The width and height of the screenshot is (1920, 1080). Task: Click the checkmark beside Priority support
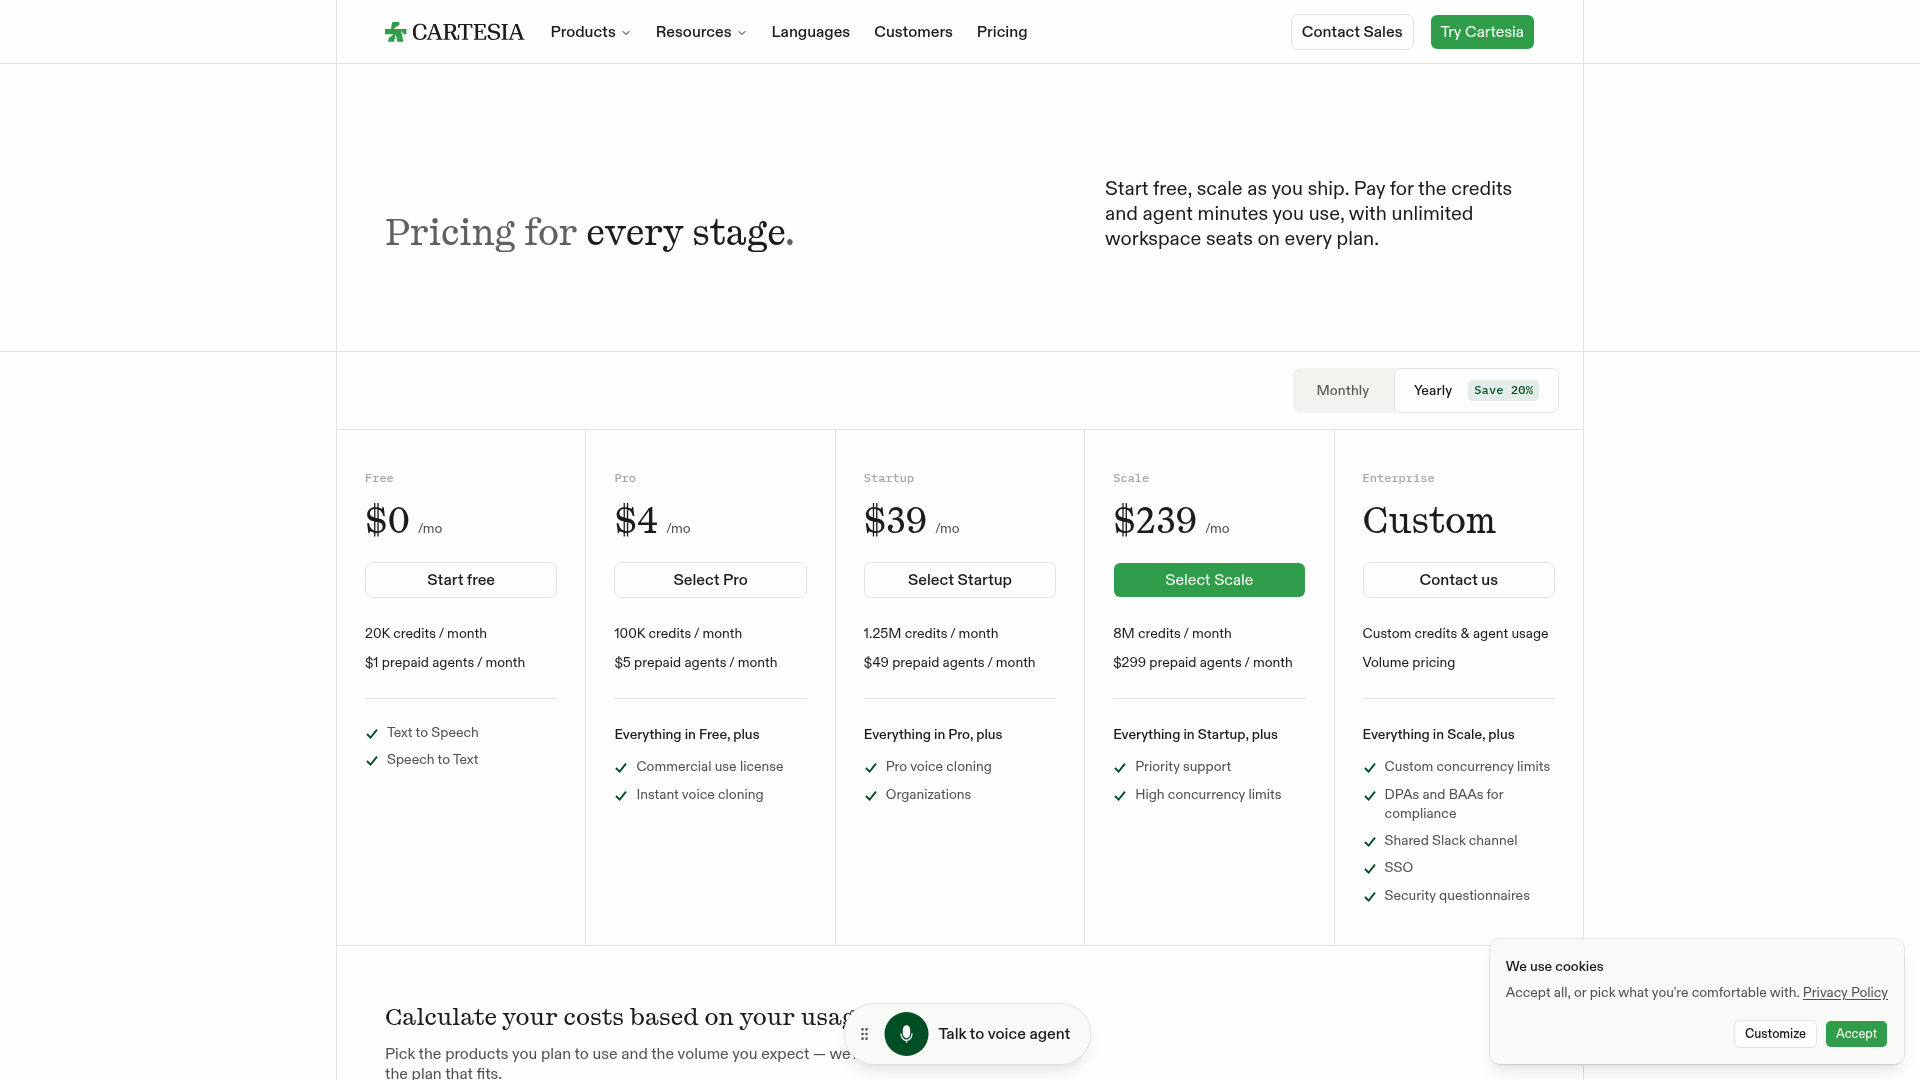(x=1120, y=767)
